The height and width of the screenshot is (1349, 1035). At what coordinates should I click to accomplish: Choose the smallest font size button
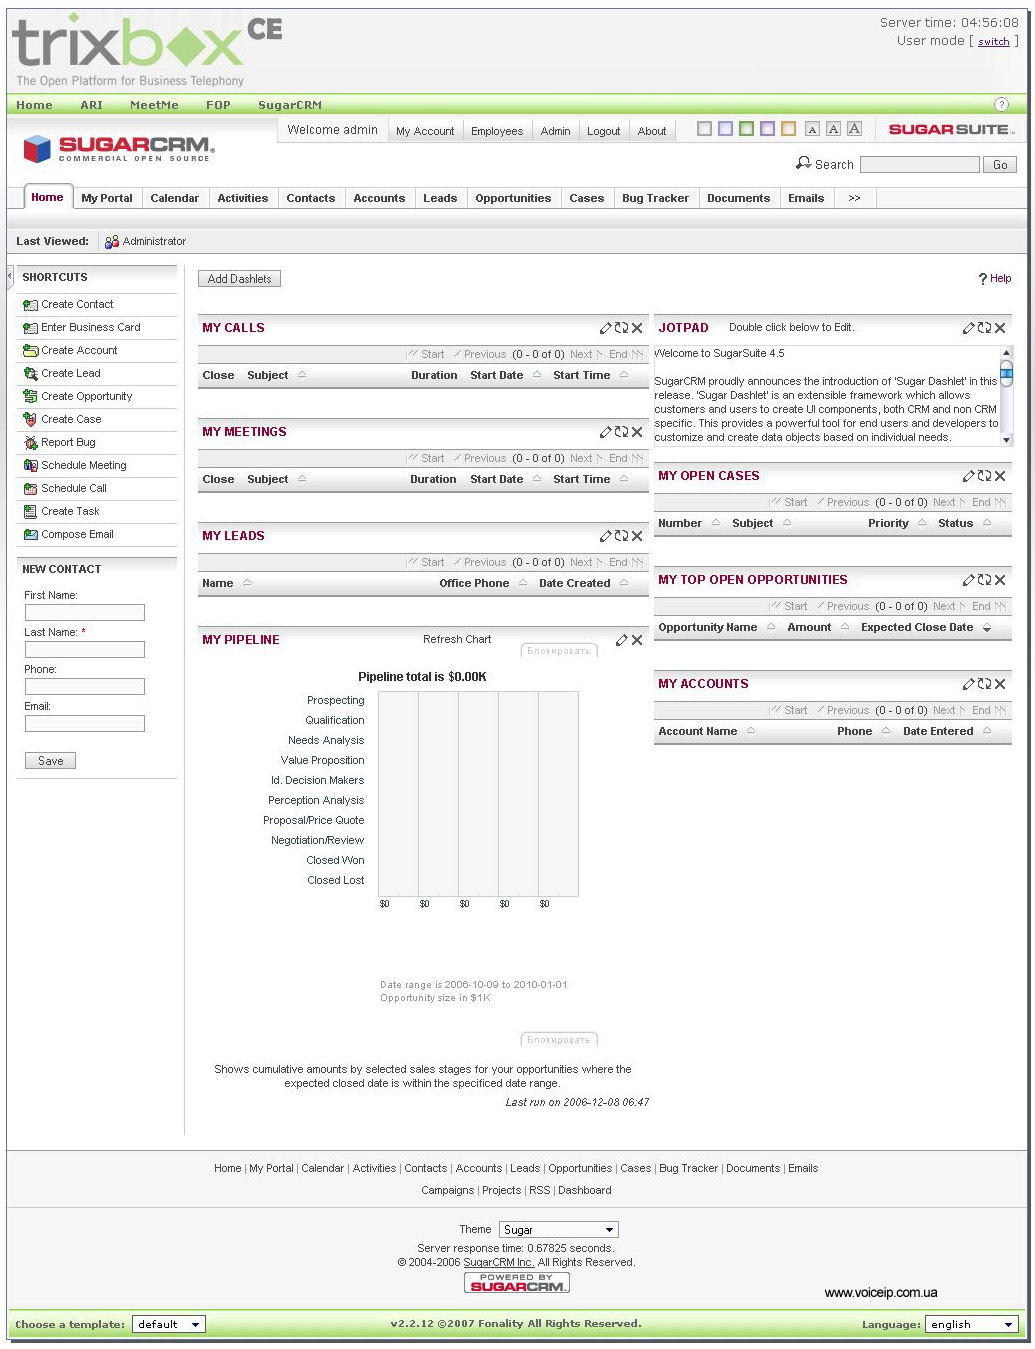coord(812,129)
